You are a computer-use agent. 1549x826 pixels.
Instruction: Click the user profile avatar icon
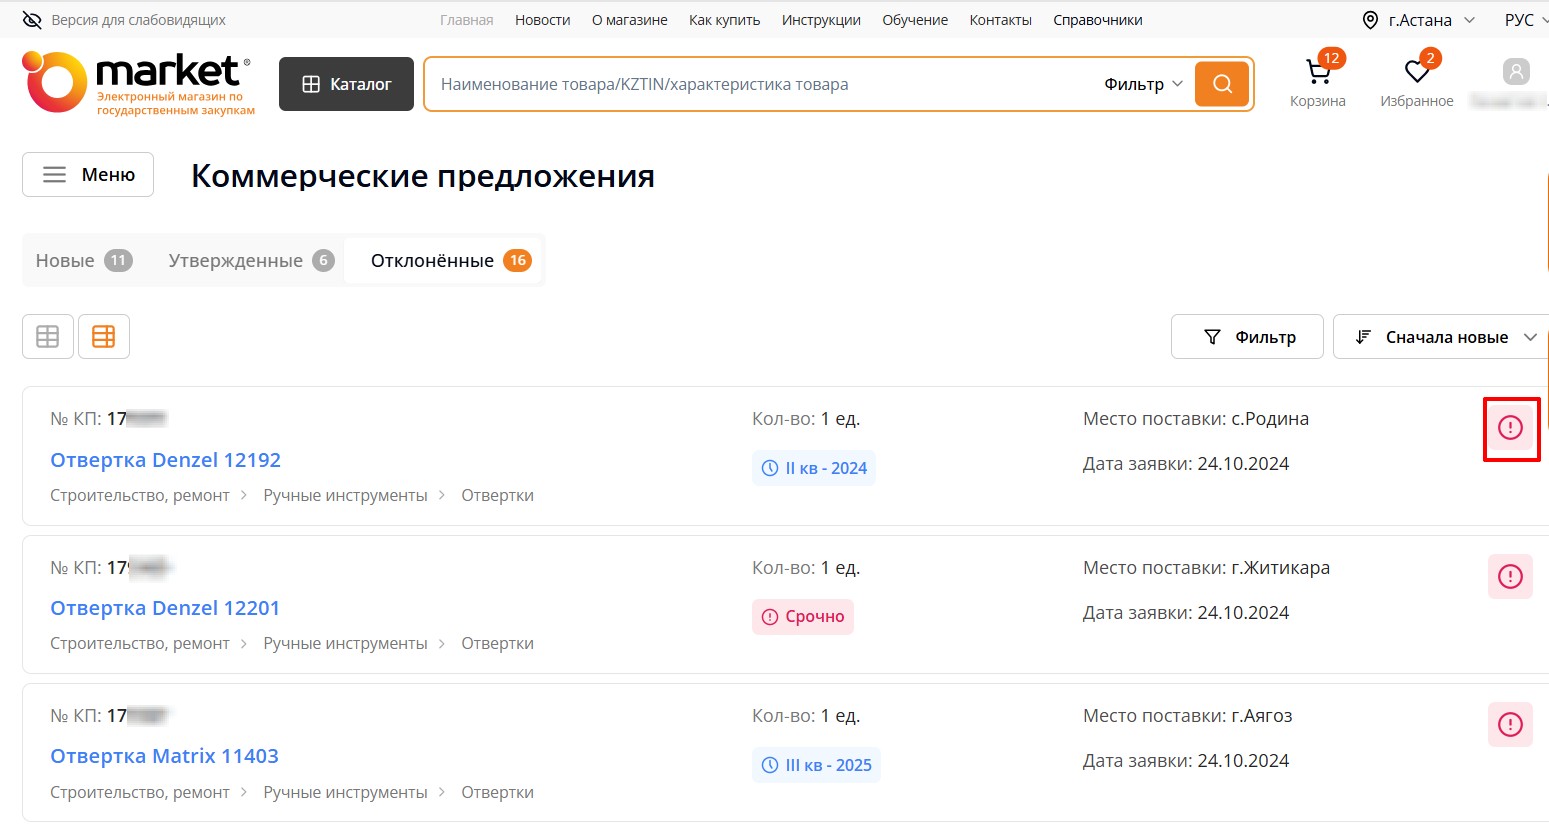pyautogui.click(x=1516, y=72)
